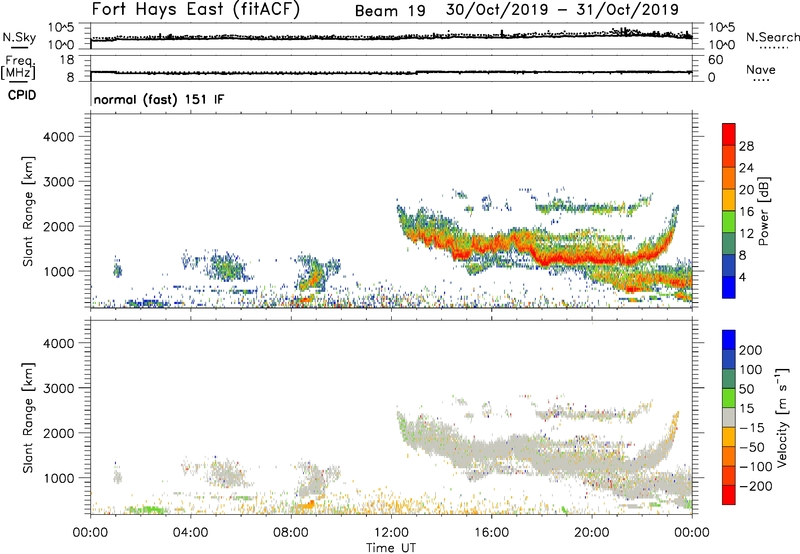Pick the gray ±15 m/s Velocity colorbar segment
The height and width of the screenshot is (554, 800).
(729, 417)
